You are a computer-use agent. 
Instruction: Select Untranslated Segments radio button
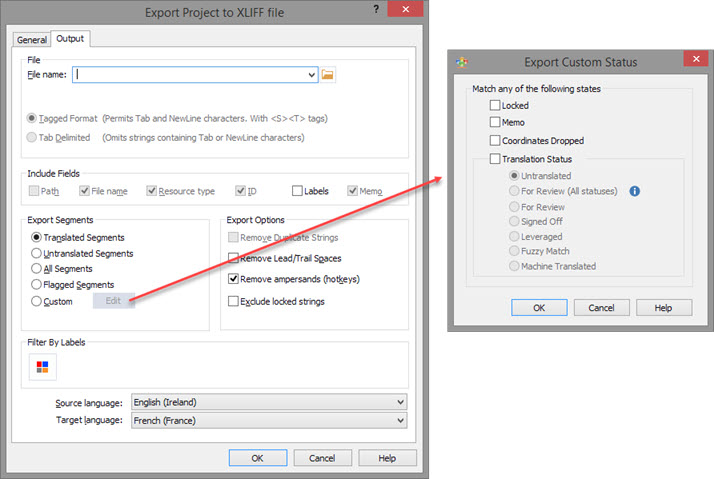point(36,253)
